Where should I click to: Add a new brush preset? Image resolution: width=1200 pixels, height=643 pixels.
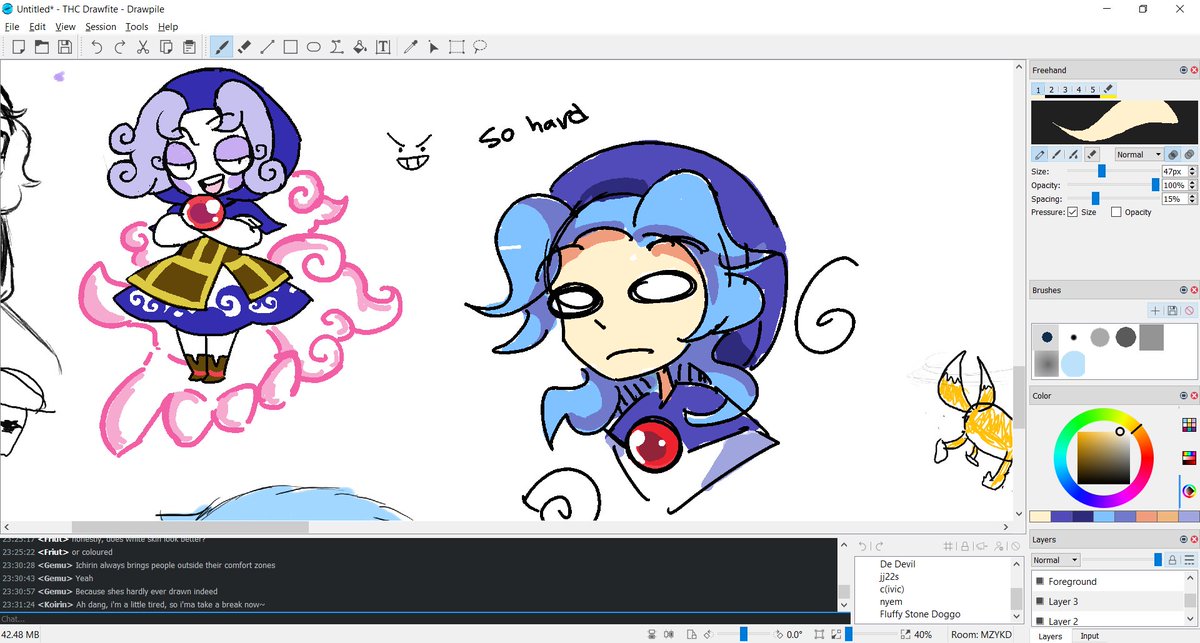tap(1155, 311)
